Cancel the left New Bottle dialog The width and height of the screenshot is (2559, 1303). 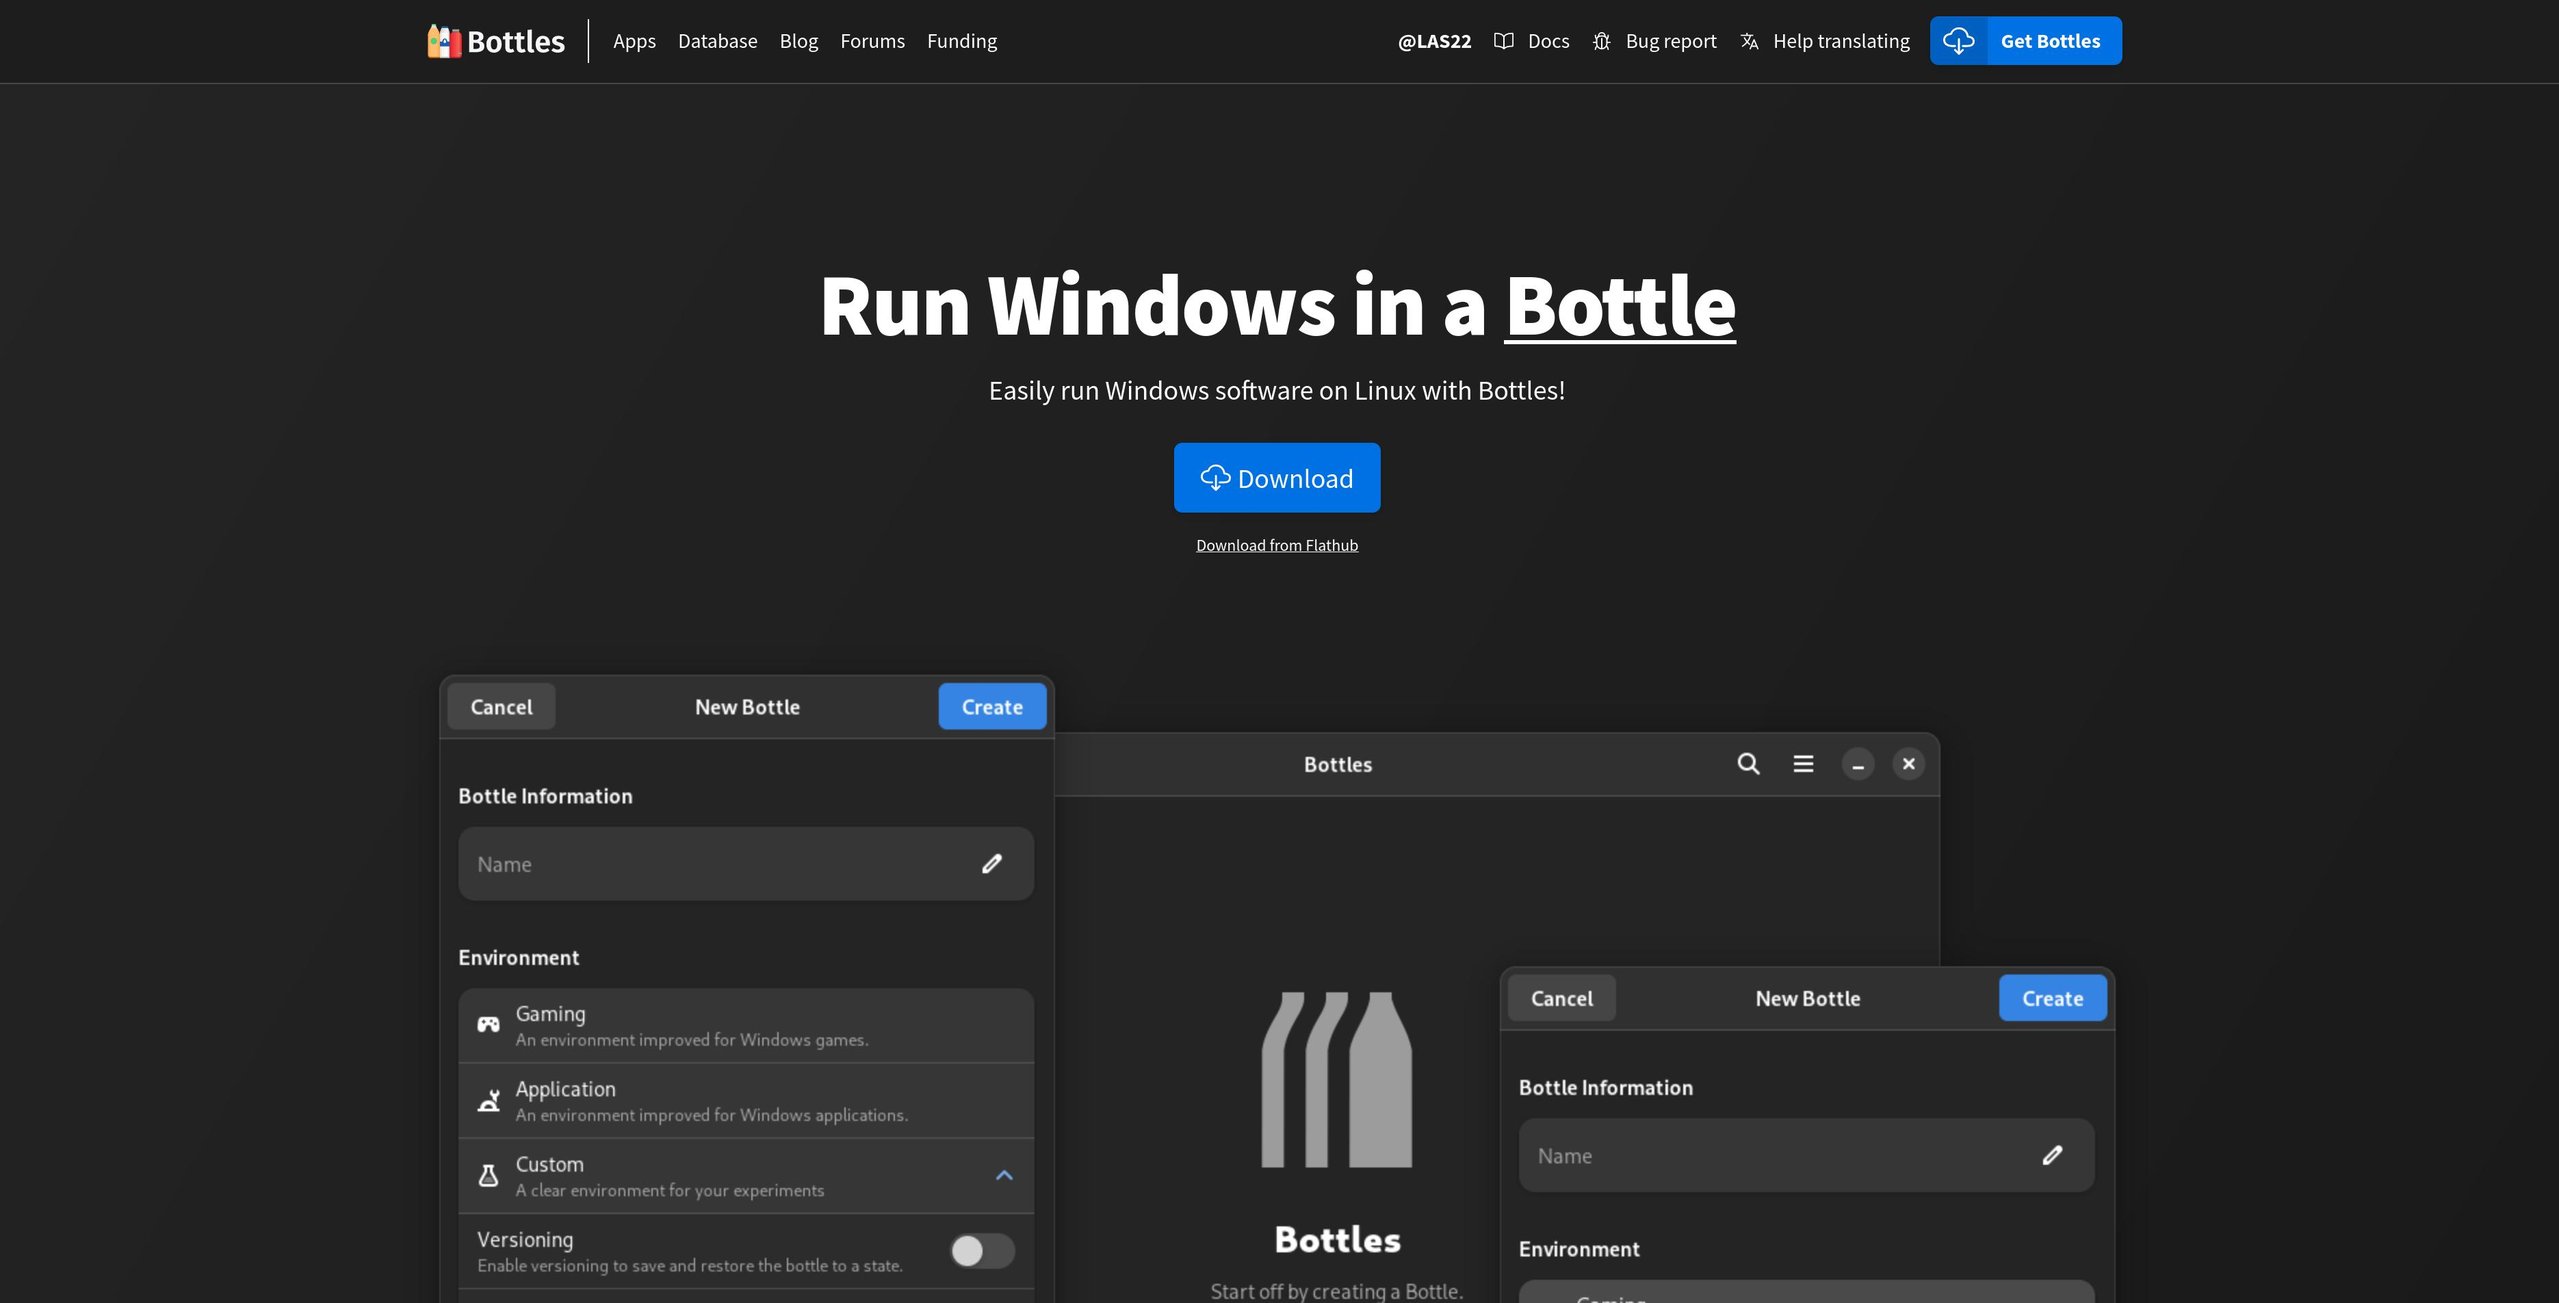tap(501, 707)
